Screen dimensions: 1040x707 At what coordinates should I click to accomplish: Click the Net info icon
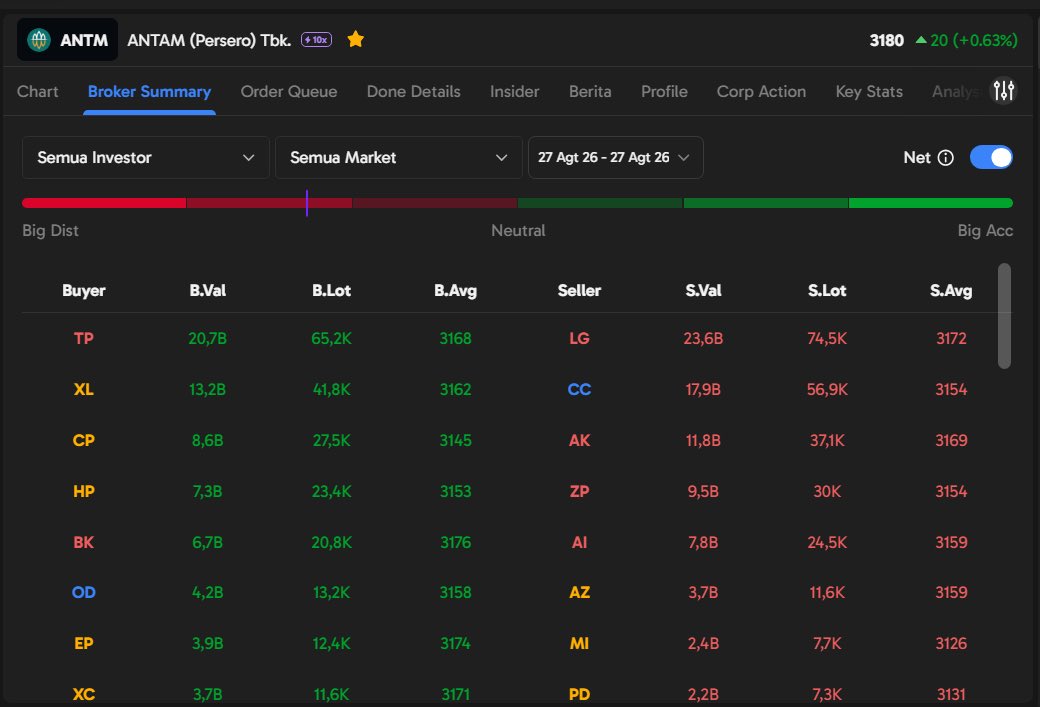(946, 158)
